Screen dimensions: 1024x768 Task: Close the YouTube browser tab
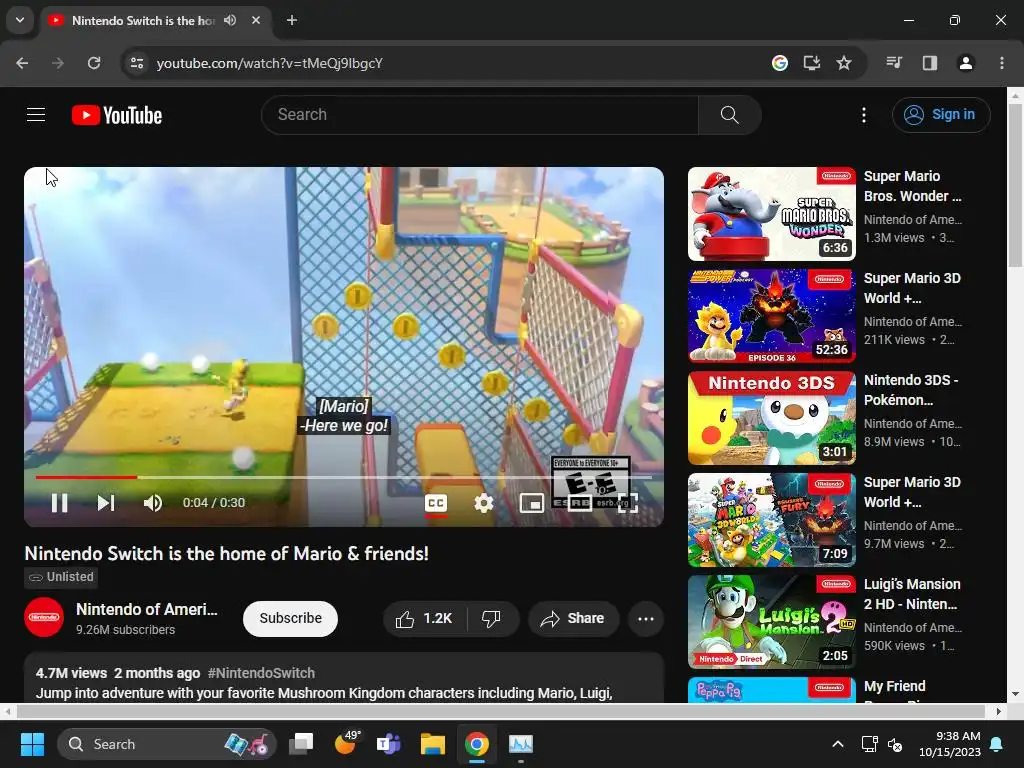tap(256, 20)
